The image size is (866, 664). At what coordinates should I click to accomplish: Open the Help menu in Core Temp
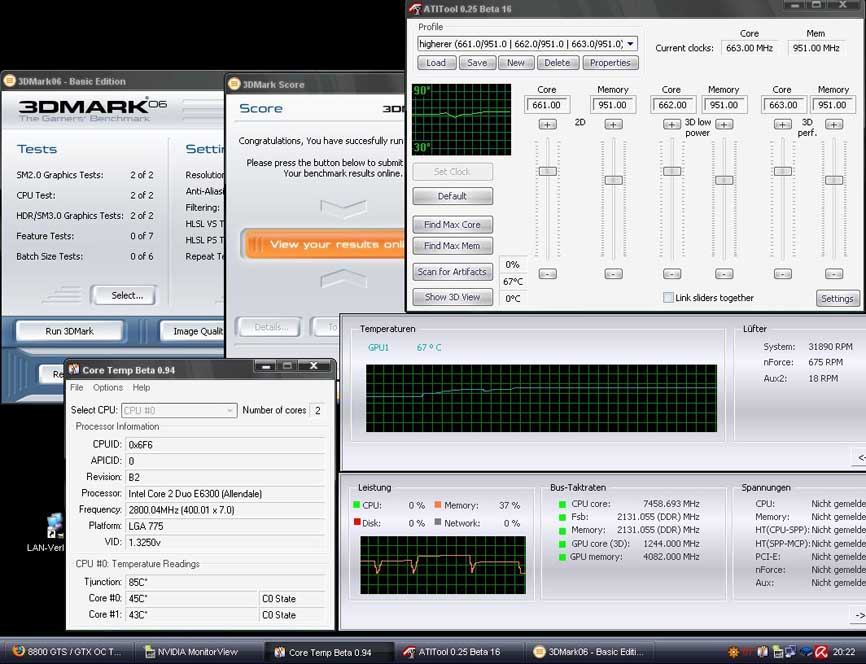[x=141, y=387]
